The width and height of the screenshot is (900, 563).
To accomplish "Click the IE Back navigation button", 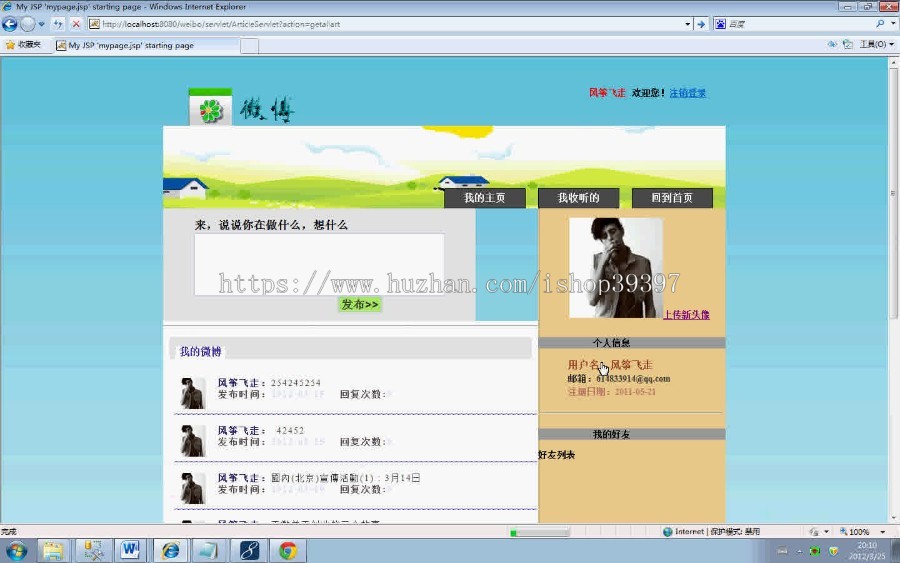I will [x=9, y=24].
